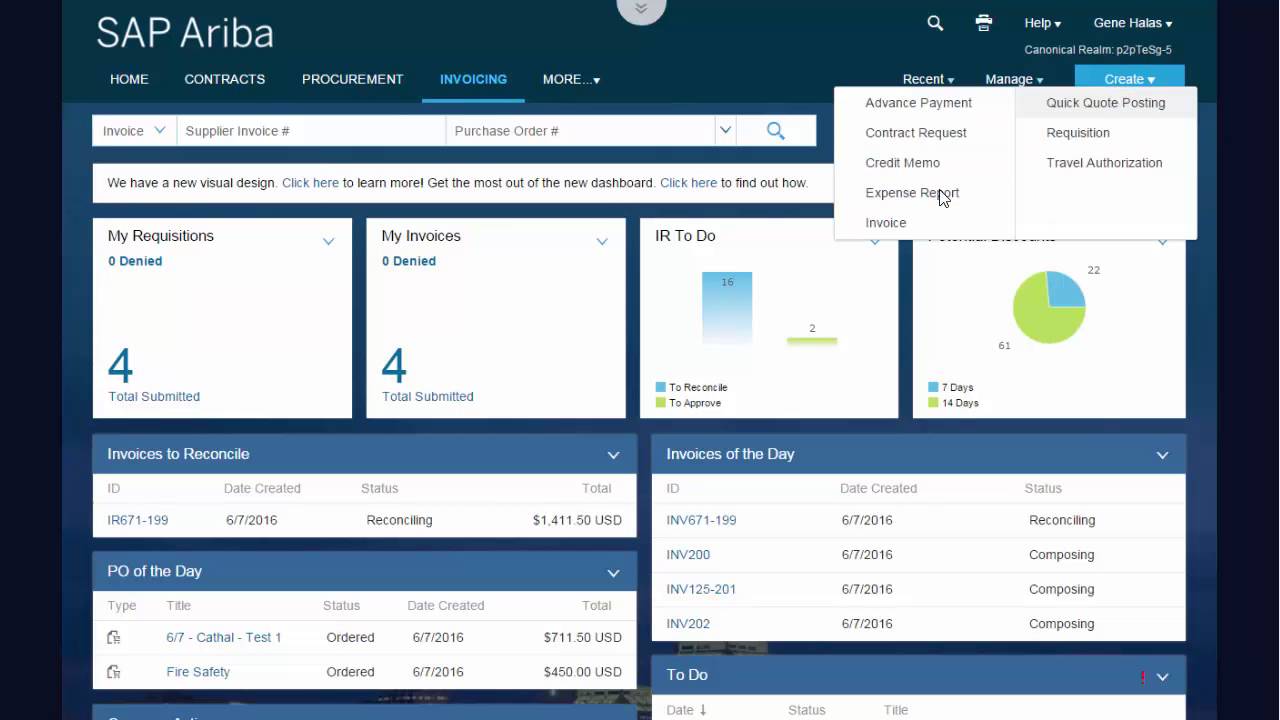
Task: Collapse the Invoices of the Day panel
Action: [1162, 455]
